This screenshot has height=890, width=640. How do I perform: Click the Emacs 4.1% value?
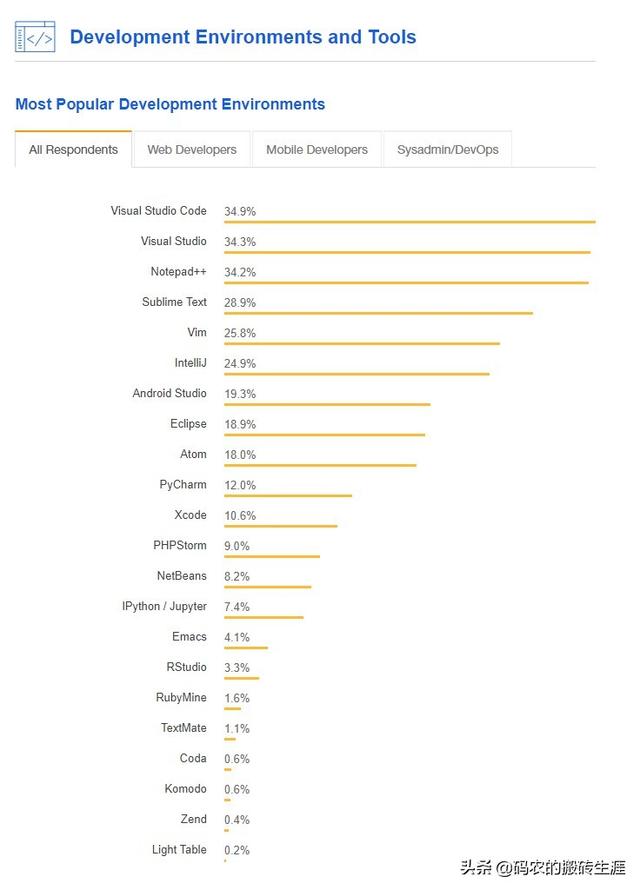tap(237, 638)
